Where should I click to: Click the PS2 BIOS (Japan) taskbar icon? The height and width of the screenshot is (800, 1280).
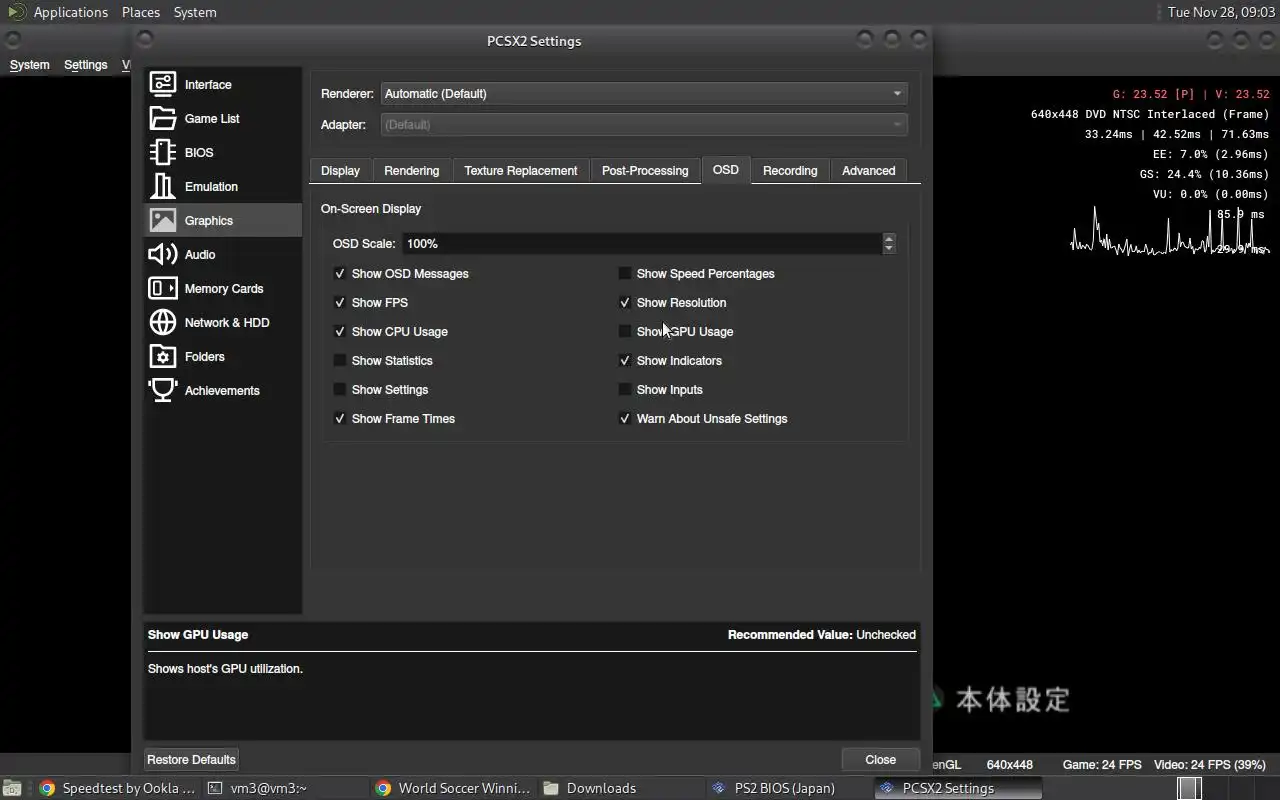(x=718, y=788)
